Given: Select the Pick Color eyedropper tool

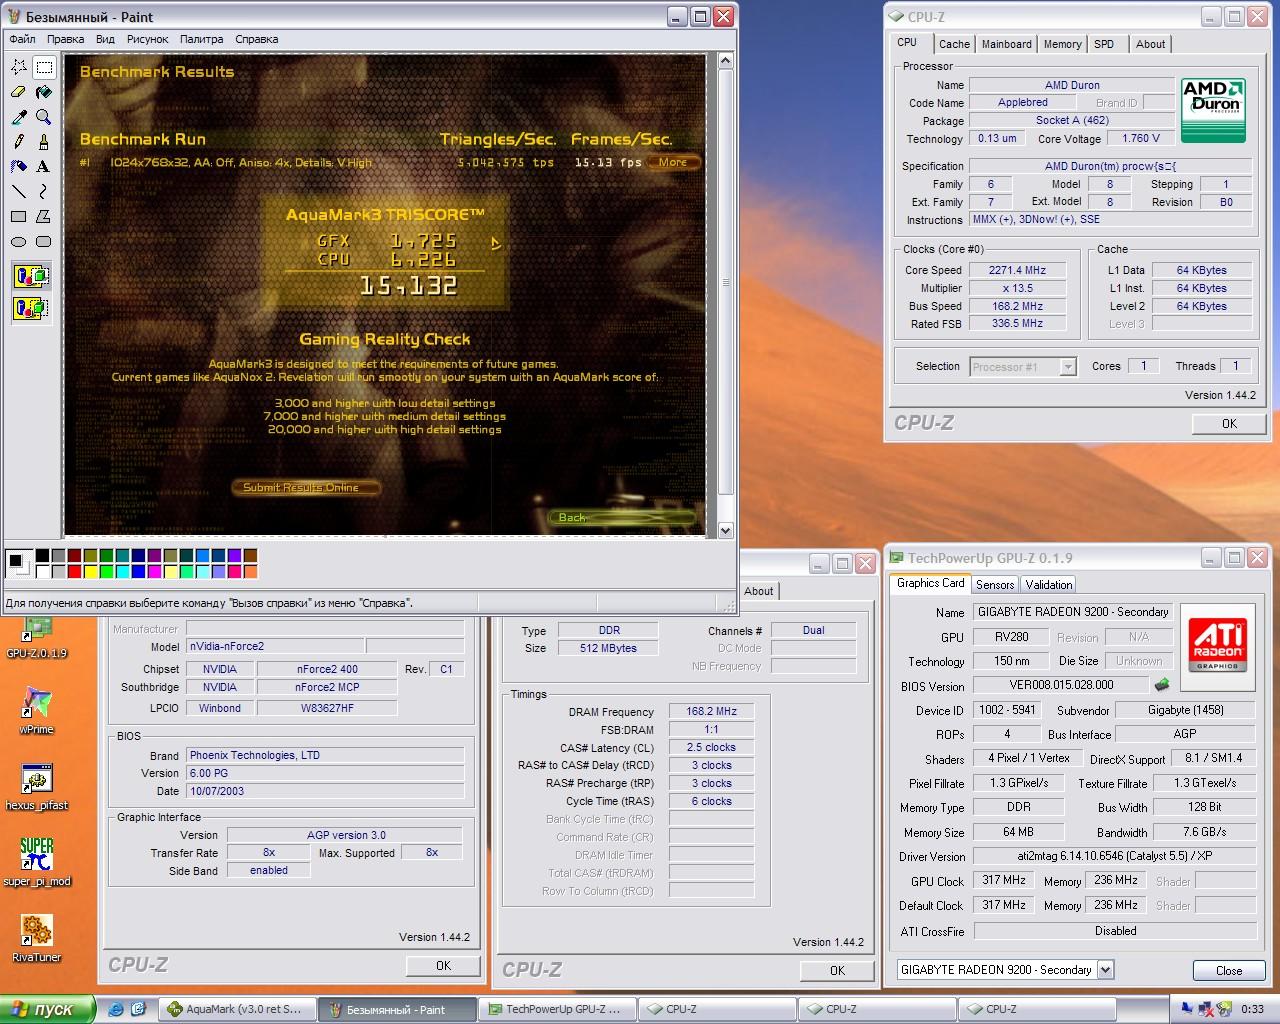Looking at the screenshot, I should (19, 117).
